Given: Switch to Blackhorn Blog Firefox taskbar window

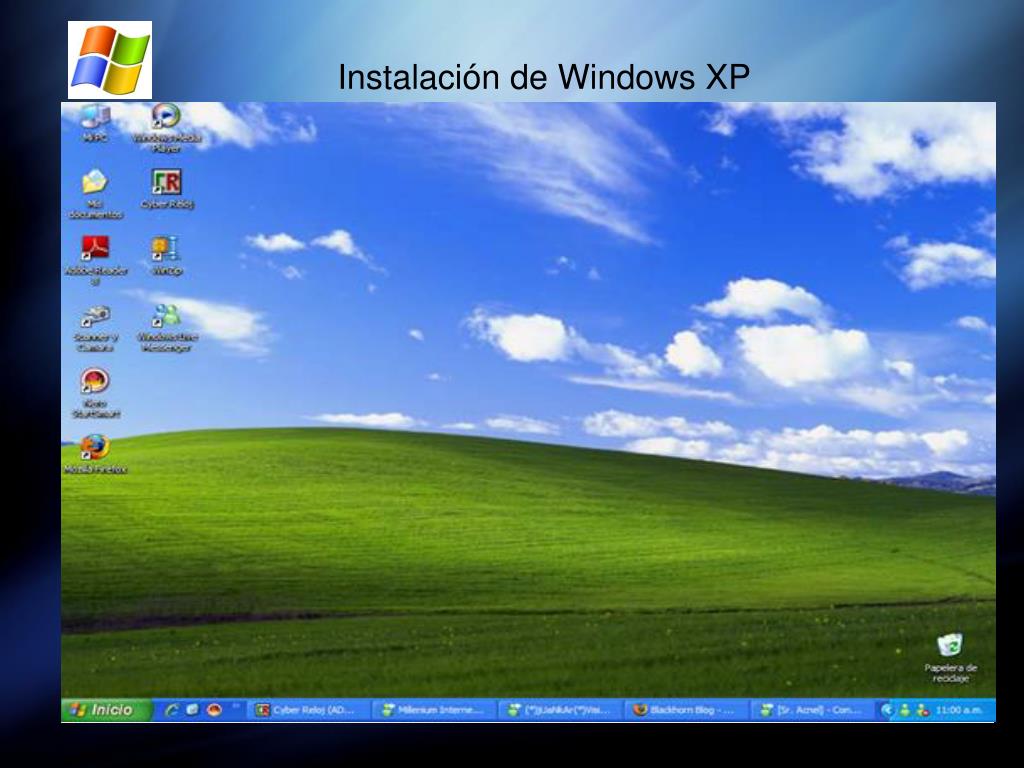Looking at the screenshot, I should tap(686, 710).
